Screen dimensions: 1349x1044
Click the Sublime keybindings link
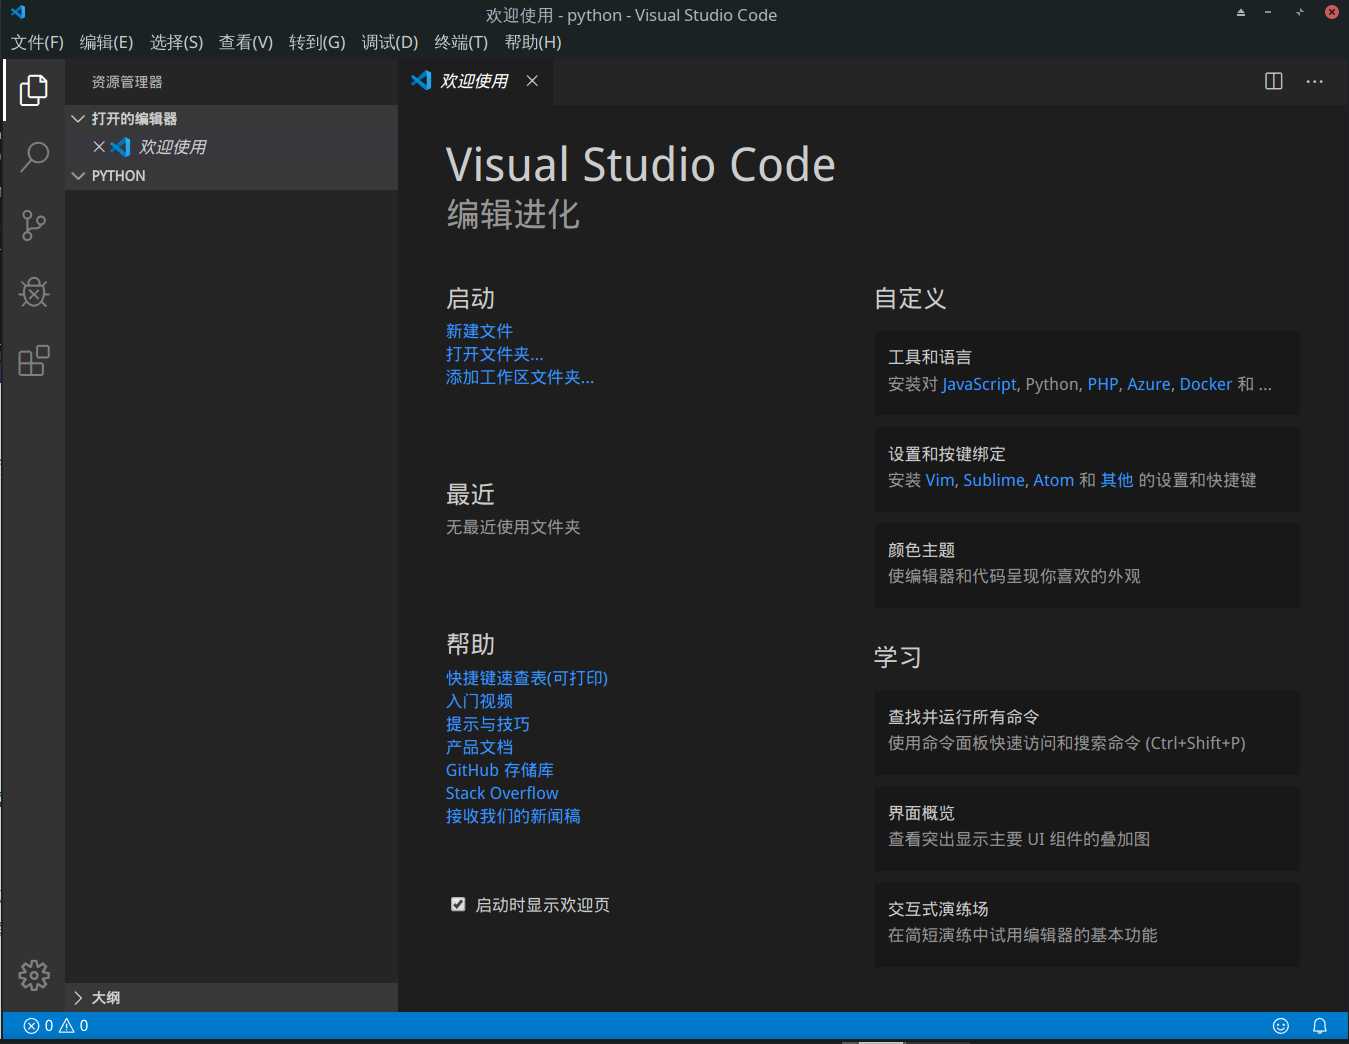[994, 480]
